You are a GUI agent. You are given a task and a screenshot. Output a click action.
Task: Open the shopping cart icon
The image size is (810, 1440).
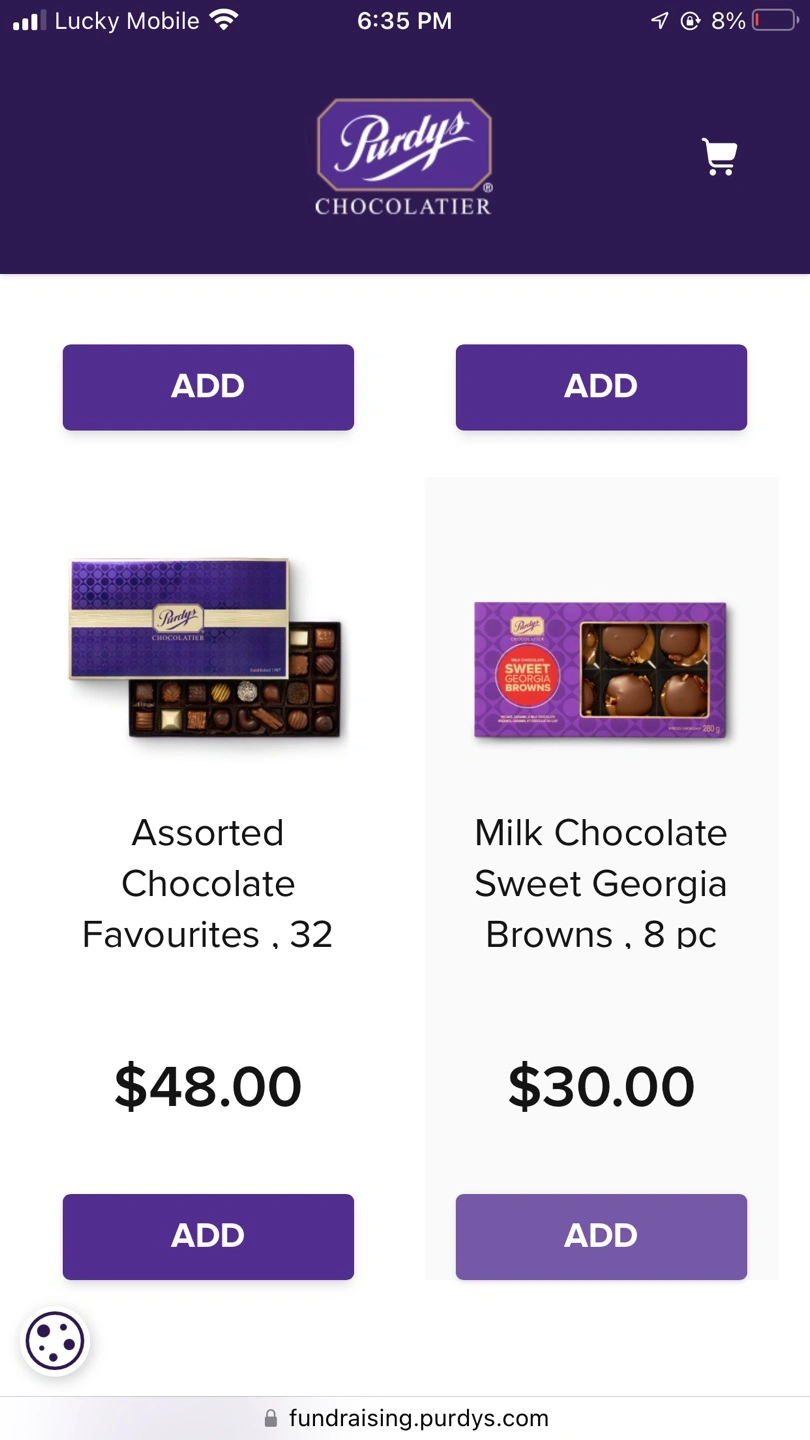[720, 157]
